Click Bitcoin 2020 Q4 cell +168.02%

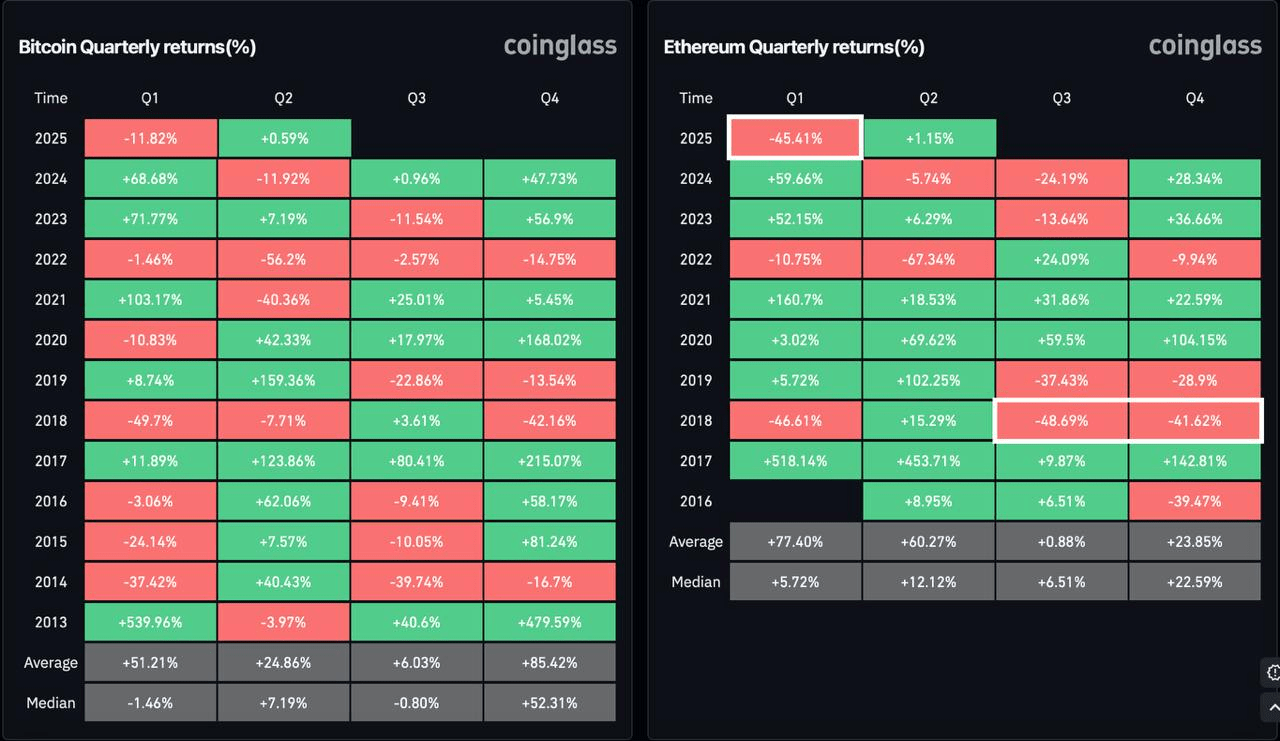549,340
